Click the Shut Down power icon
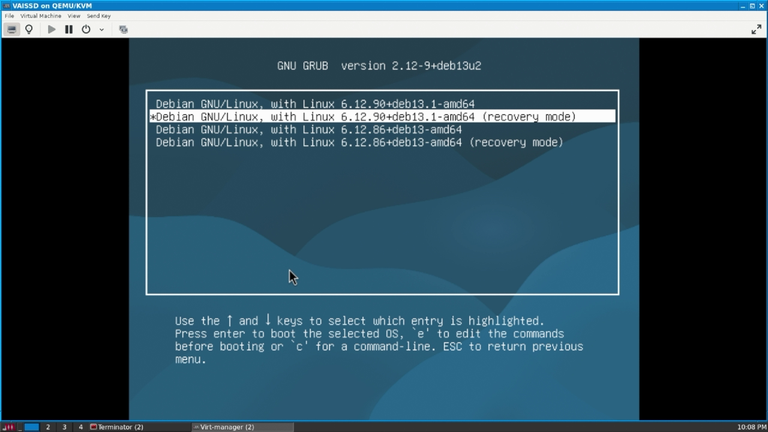 (x=86, y=29)
